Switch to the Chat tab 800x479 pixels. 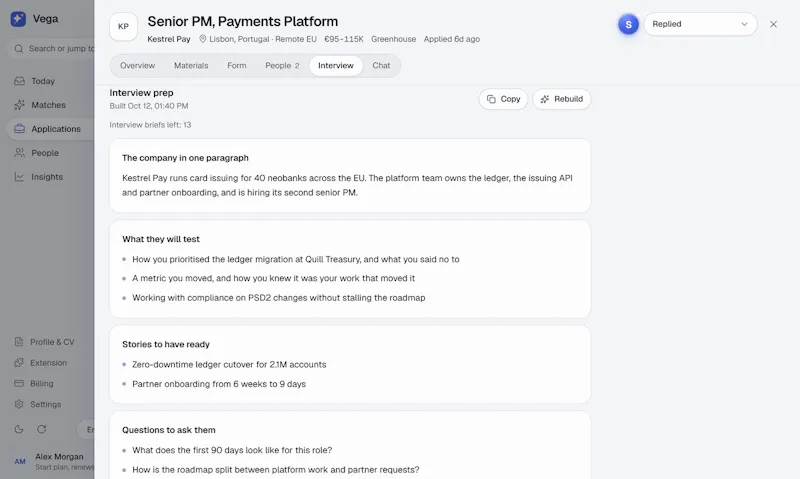381,66
